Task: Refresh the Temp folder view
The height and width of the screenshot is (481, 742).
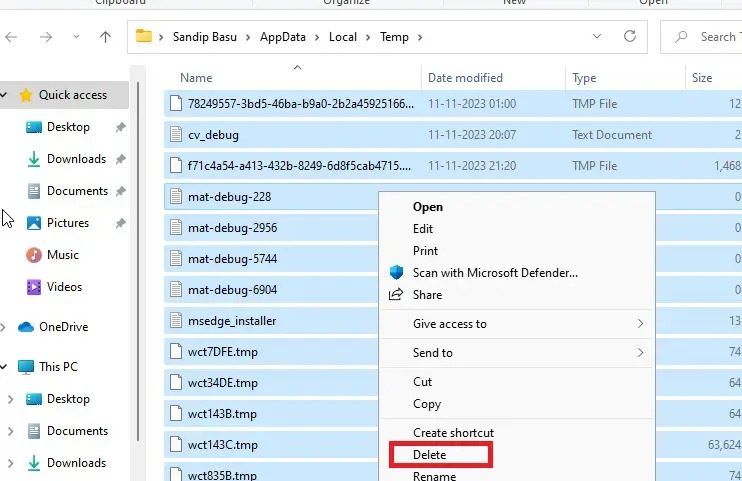Action: click(629, 36)
